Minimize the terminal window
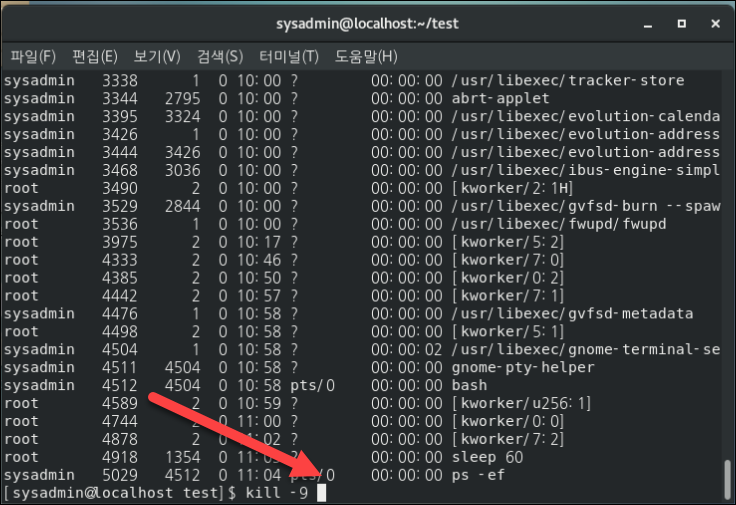Screen dimensions: 736x505 tap(648, 24)
